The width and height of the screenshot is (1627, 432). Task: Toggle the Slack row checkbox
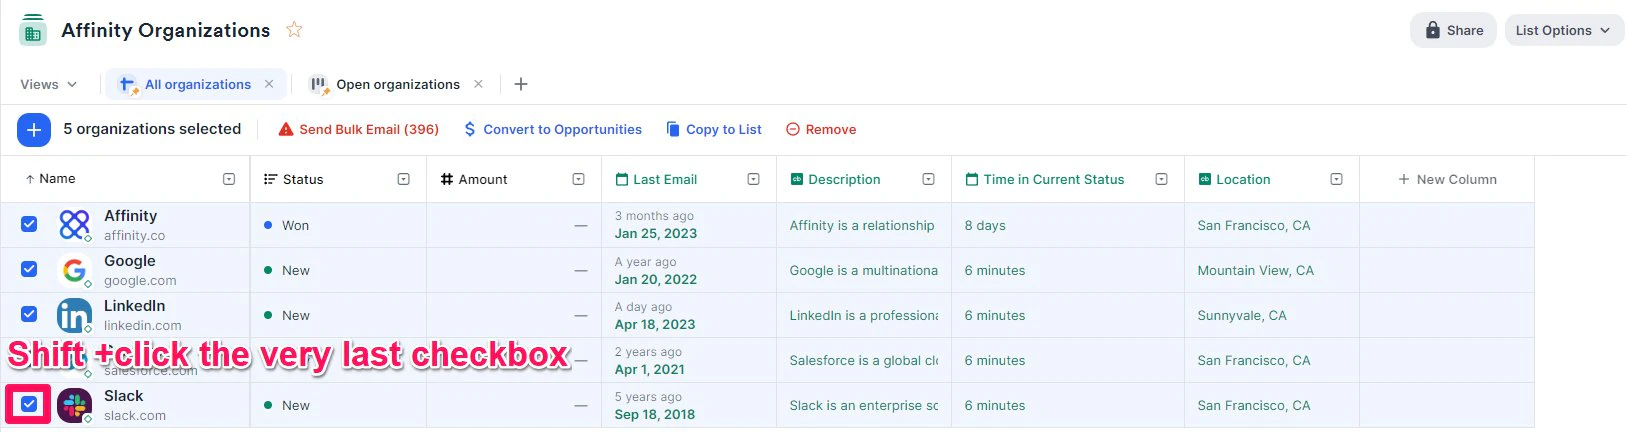(x=29, y=404)
